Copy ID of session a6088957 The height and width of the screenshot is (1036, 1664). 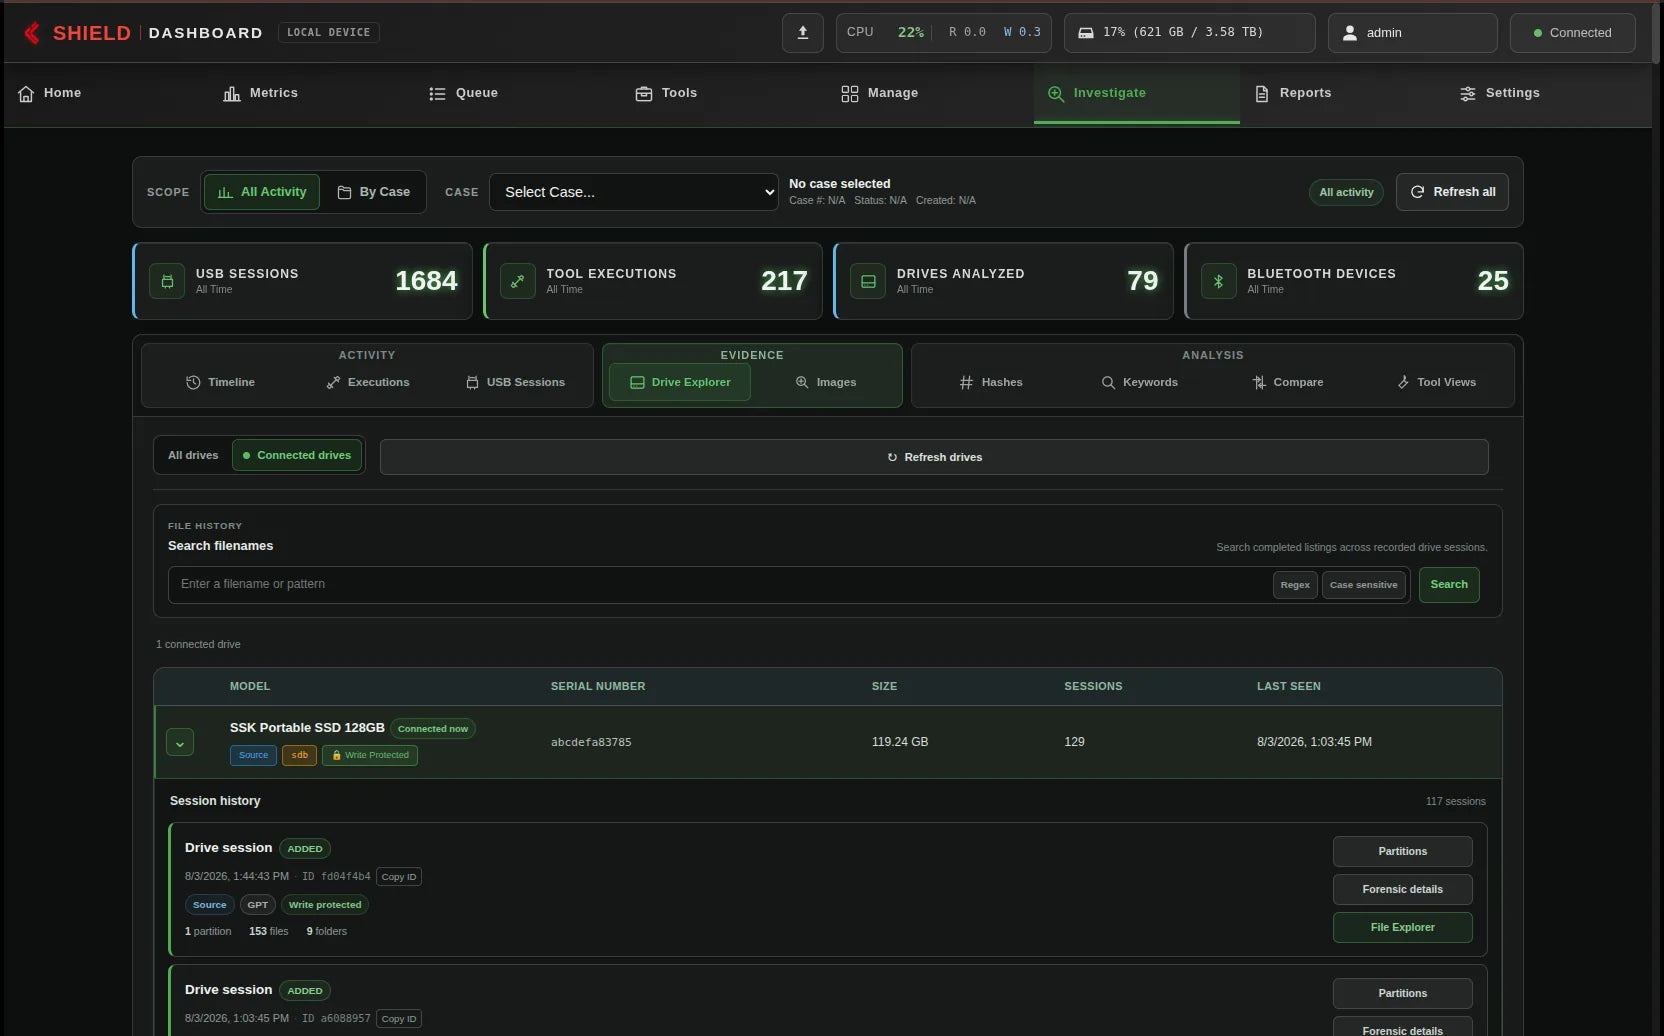point(399,1019)
